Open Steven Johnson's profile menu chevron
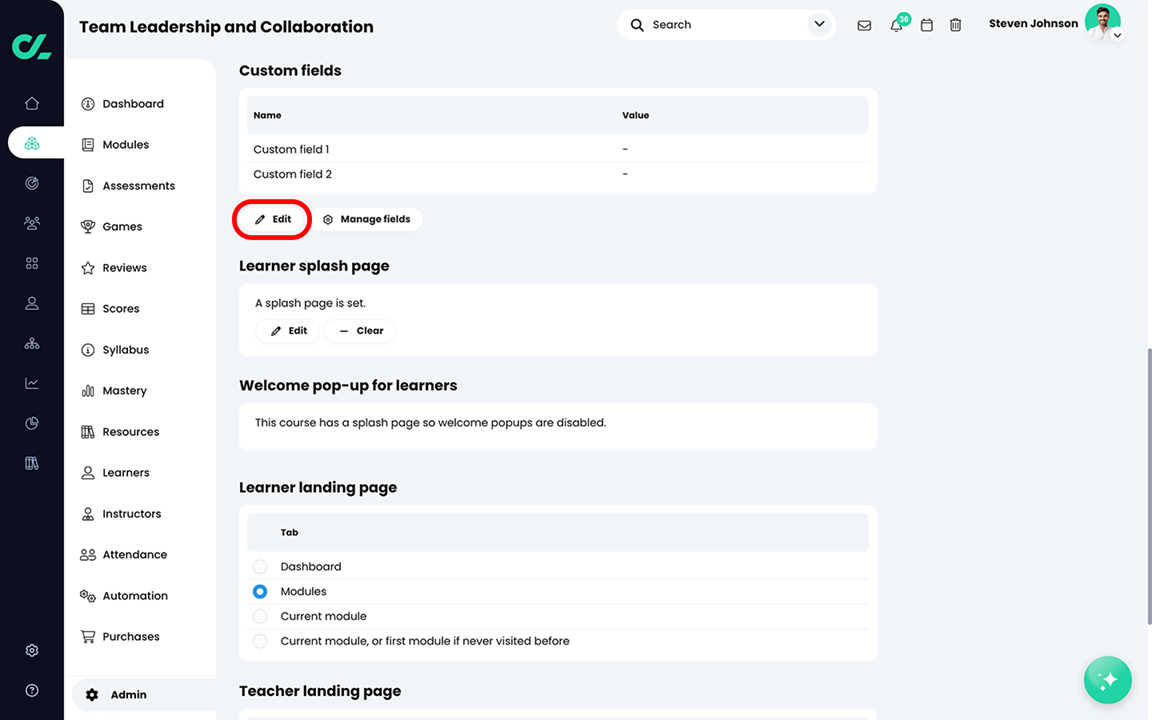 (1117, 34)
